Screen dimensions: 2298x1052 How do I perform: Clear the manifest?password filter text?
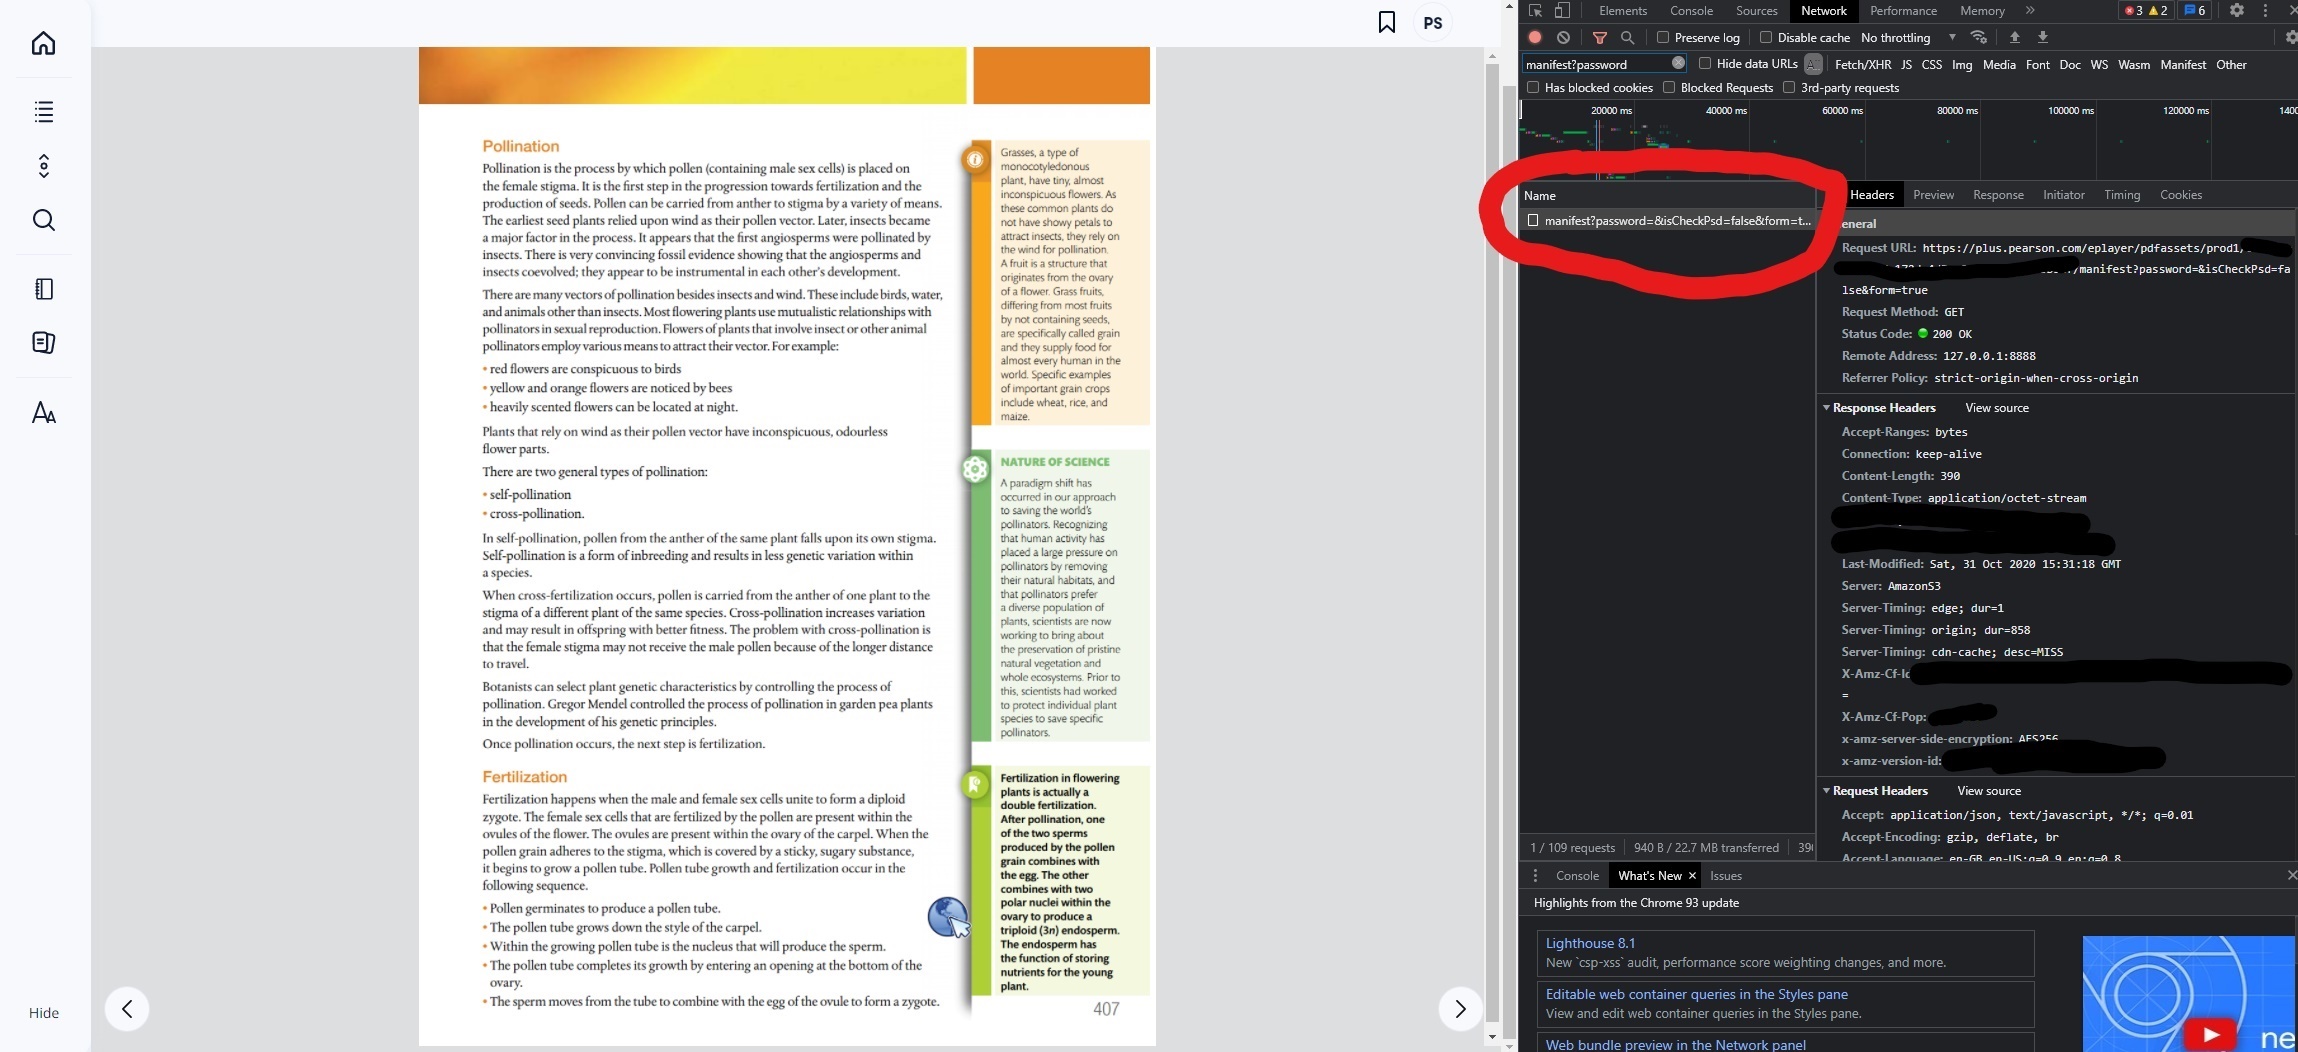coord(1678,63)
